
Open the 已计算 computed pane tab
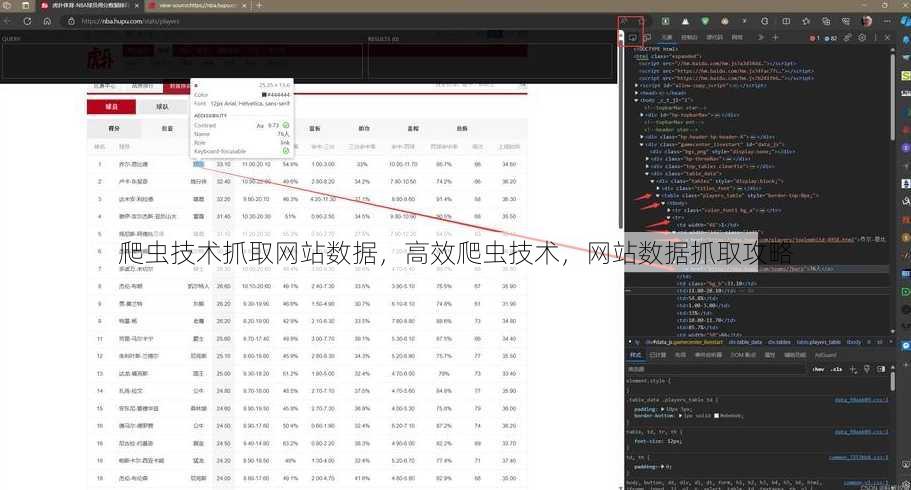point(658,355)
